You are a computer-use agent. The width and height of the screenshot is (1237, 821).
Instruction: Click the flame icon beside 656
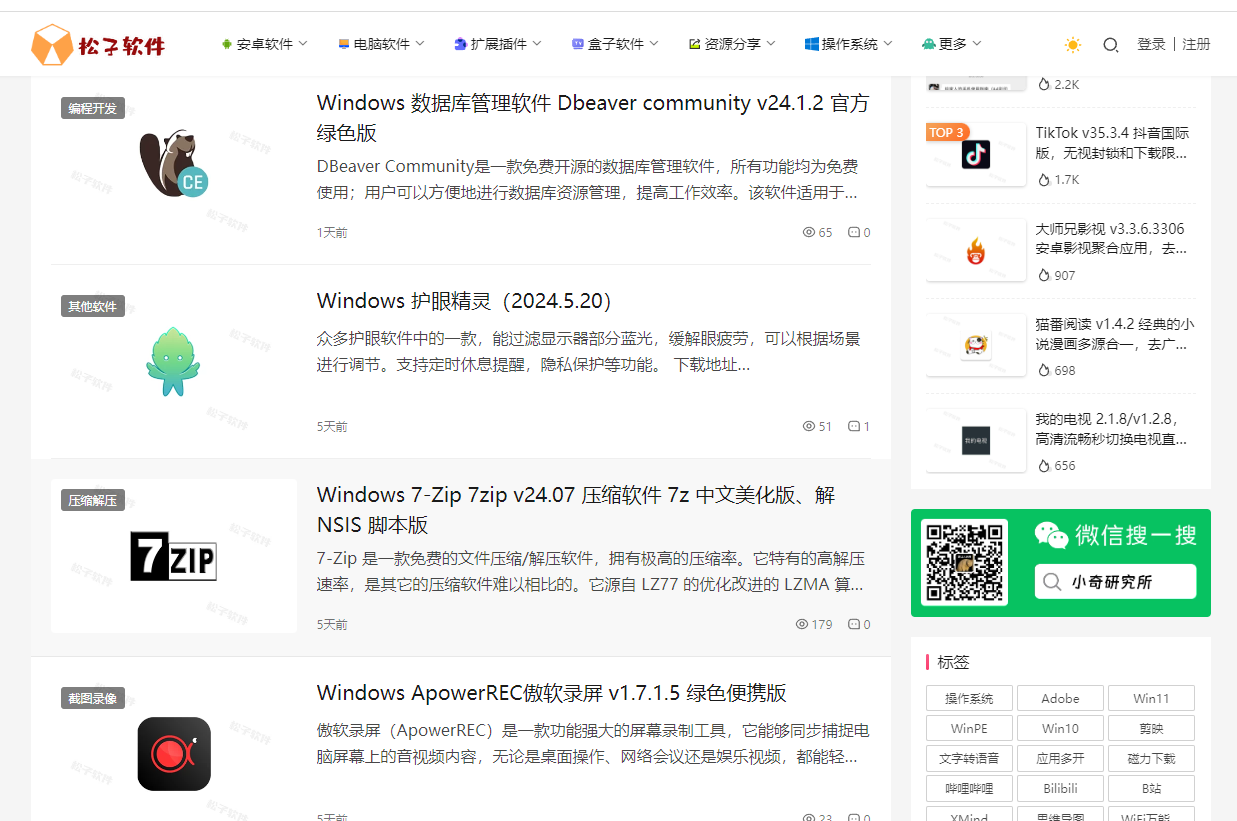(x=1044, y=465)
